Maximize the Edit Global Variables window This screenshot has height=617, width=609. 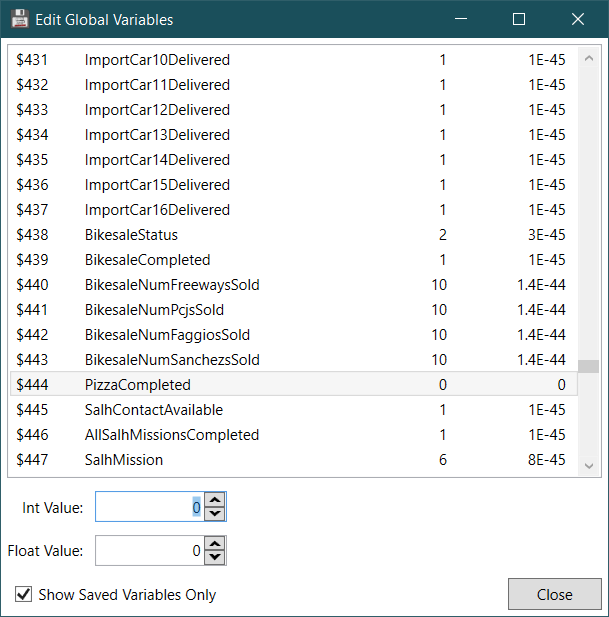(x=519, y=19)
